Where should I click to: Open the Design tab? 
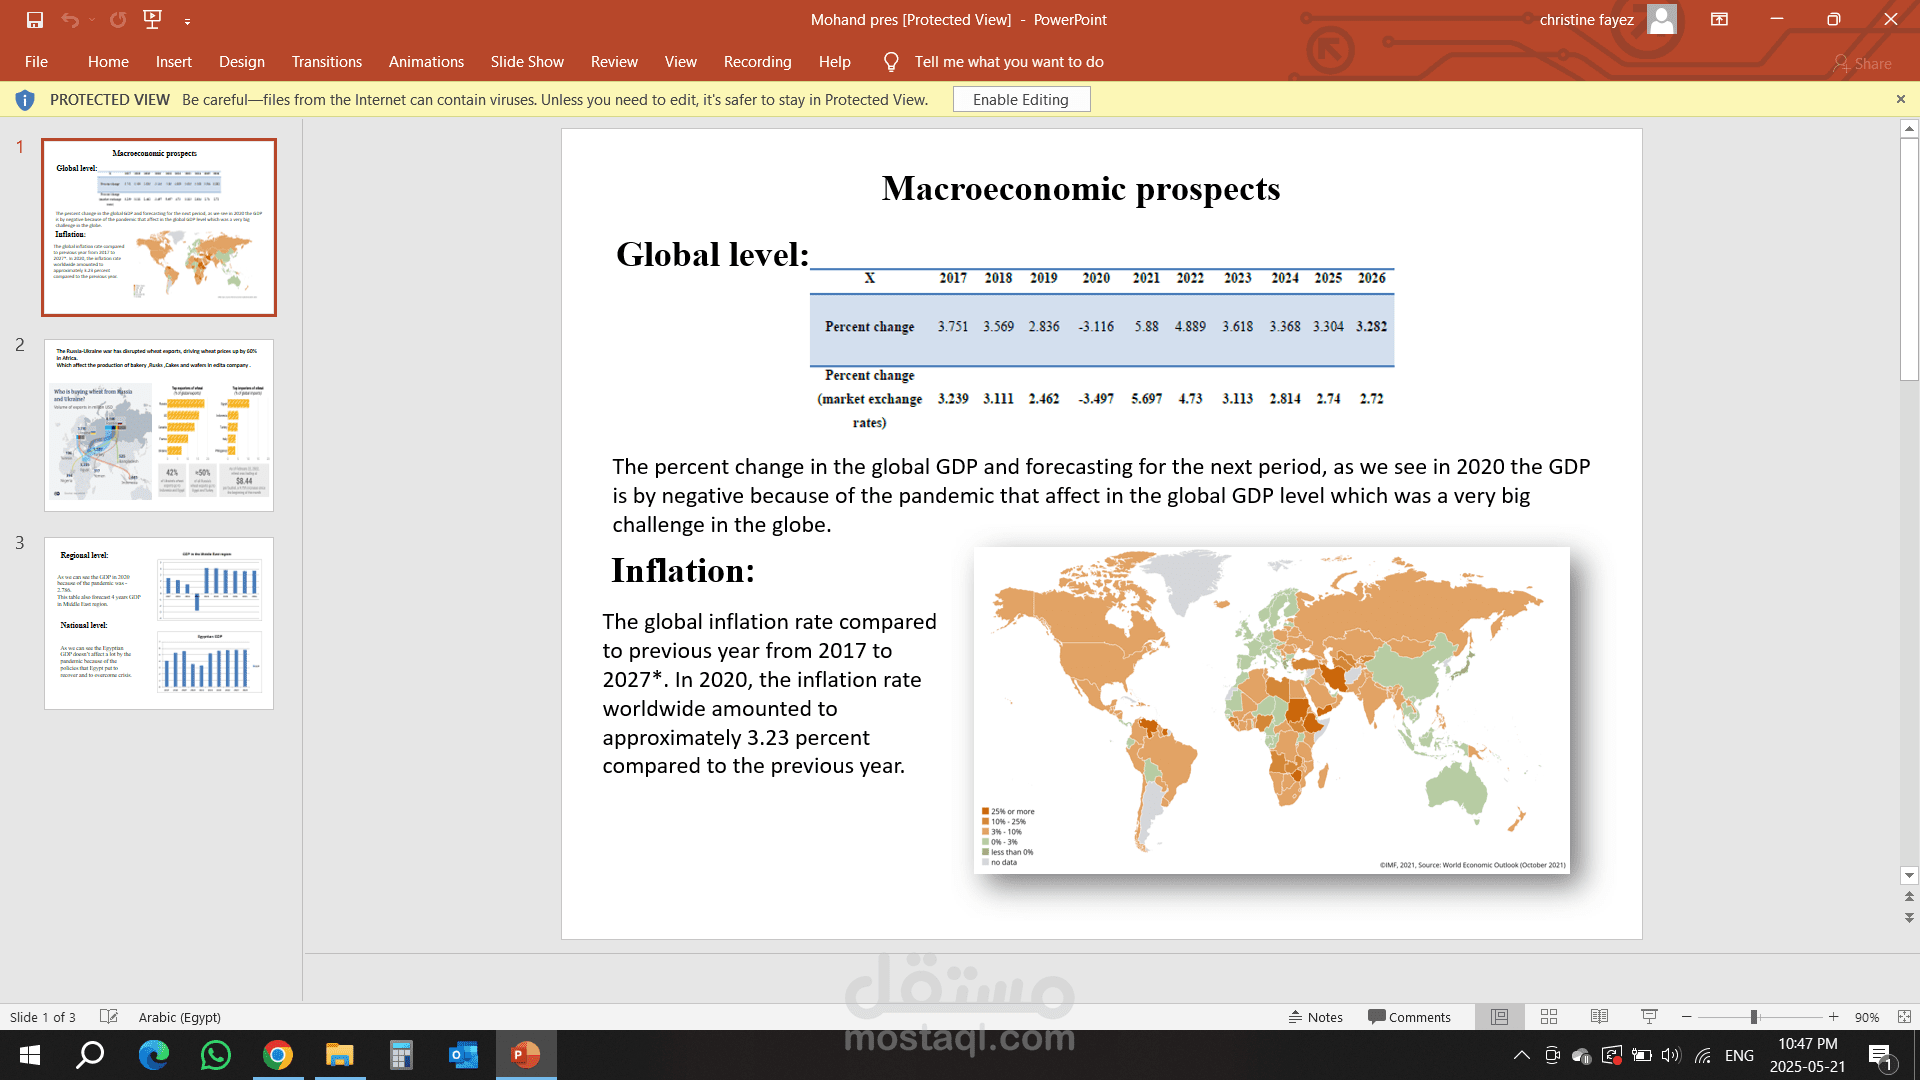point(242,62)
